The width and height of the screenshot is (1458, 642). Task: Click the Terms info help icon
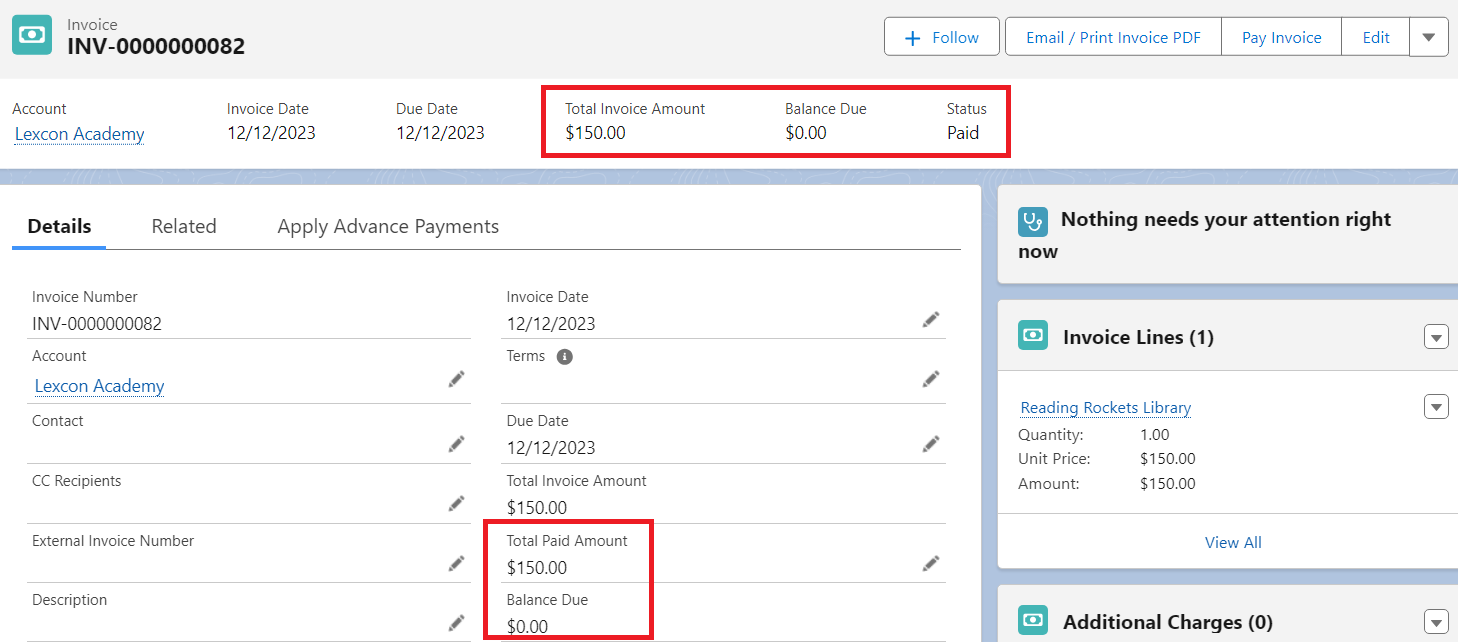pyautogui.click(x=564, y=357)
